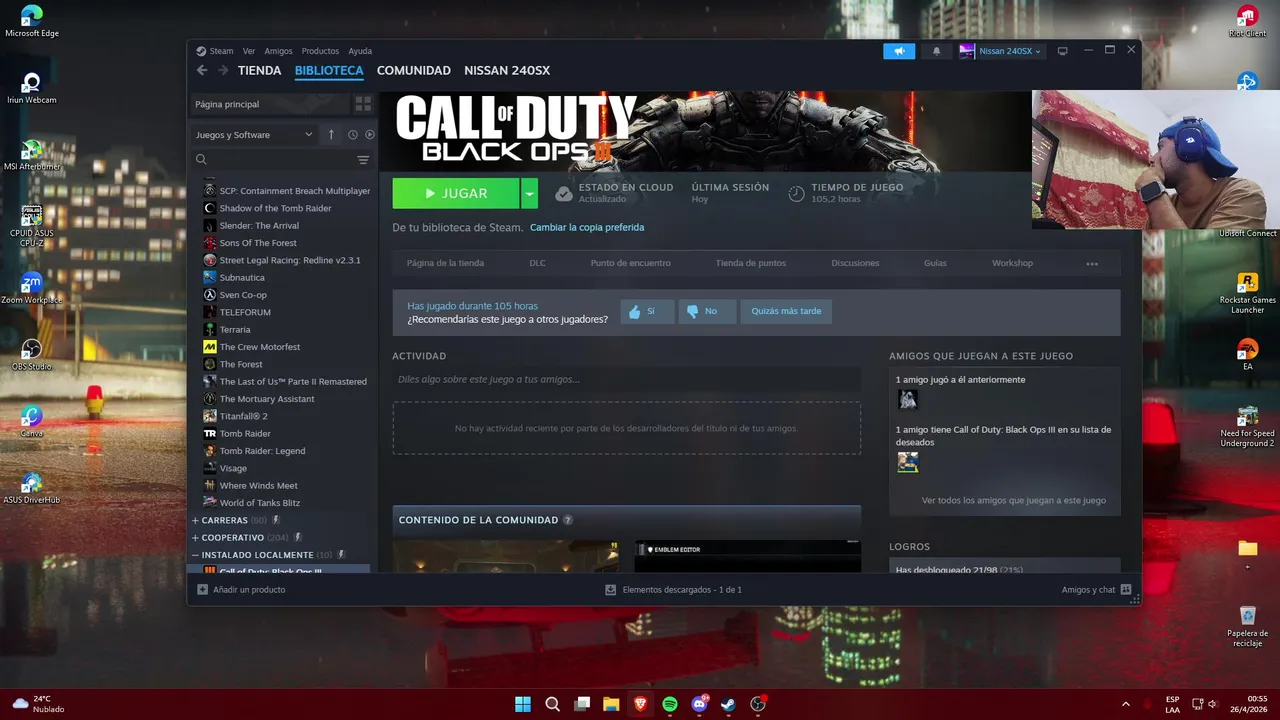Click Cambiar la copia preferida link
This screenshot has width=1280, height=720.
(587, 228)
